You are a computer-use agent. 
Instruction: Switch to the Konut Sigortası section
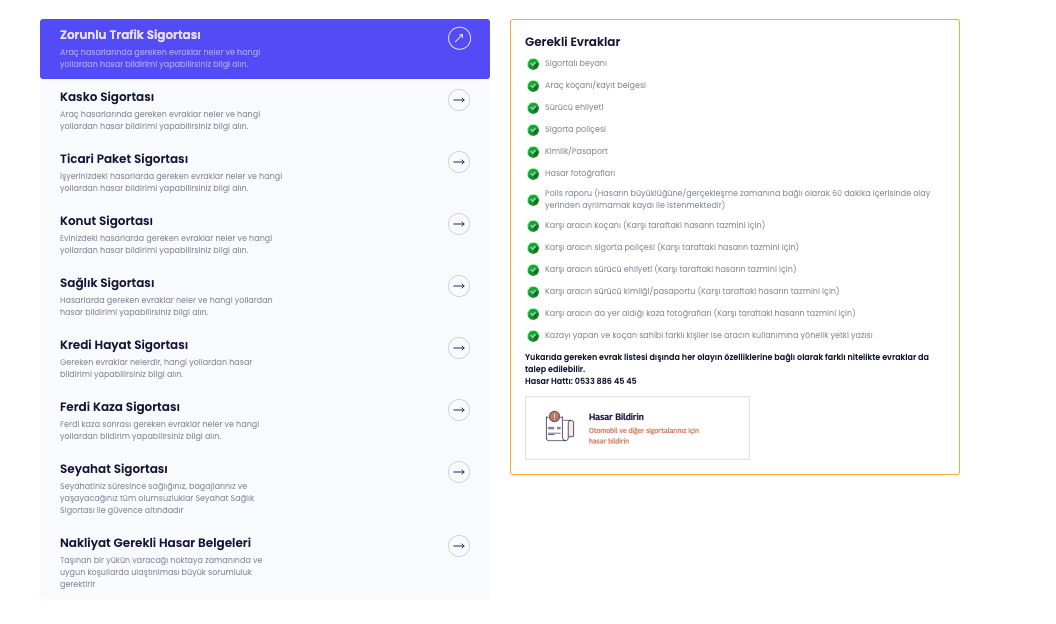pos(106,221)
